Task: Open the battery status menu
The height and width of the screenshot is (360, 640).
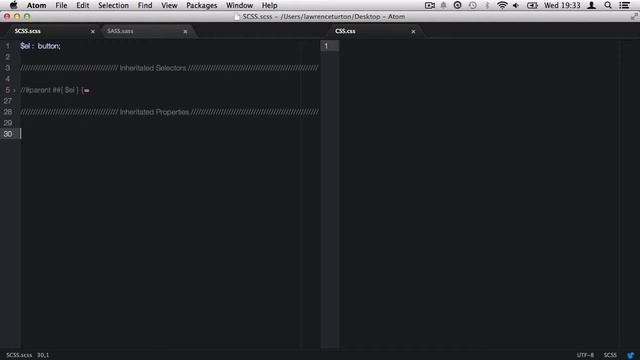Action: click(532, 5)
